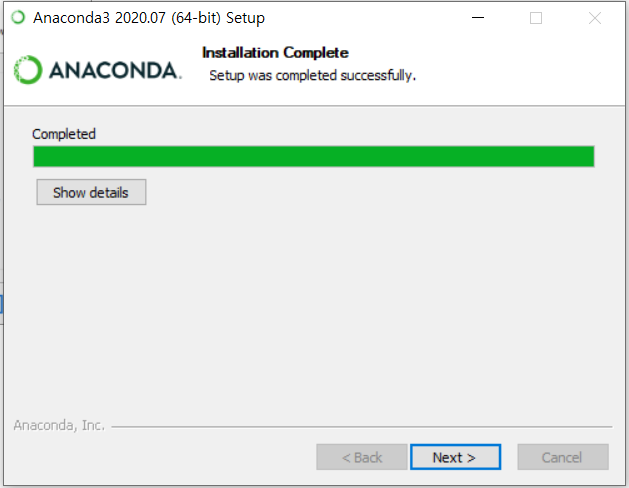This screenshot has width=629, height=488.
Task: Click the Anaconda icon in the title bar
Action: coord(18,18)
